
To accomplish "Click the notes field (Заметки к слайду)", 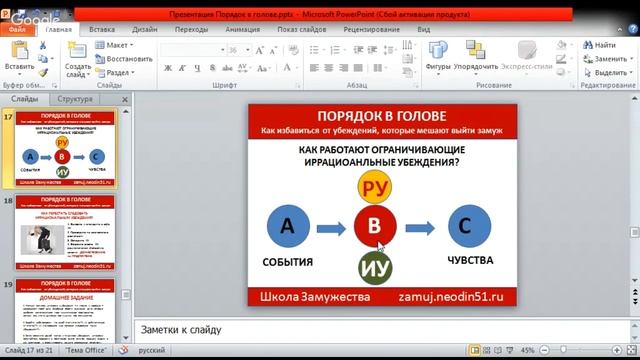I will (382, 330).
